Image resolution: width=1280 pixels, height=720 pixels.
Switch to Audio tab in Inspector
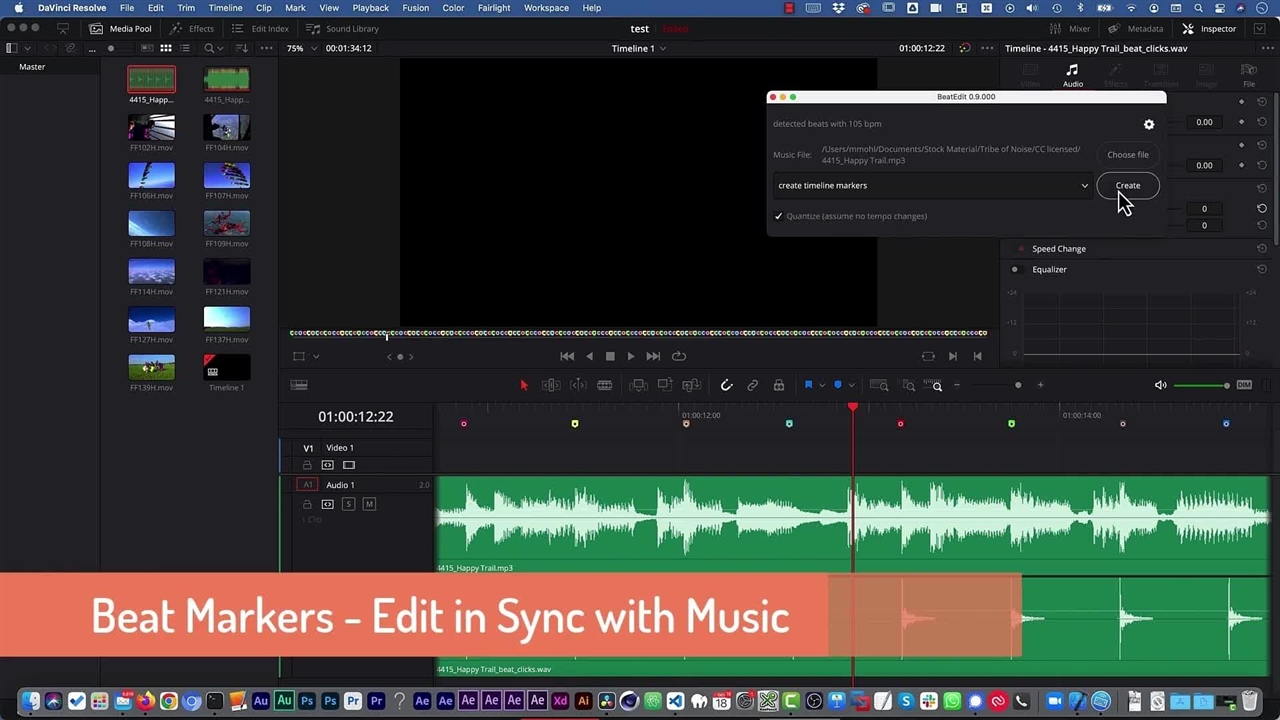(x=1072, y=75)
